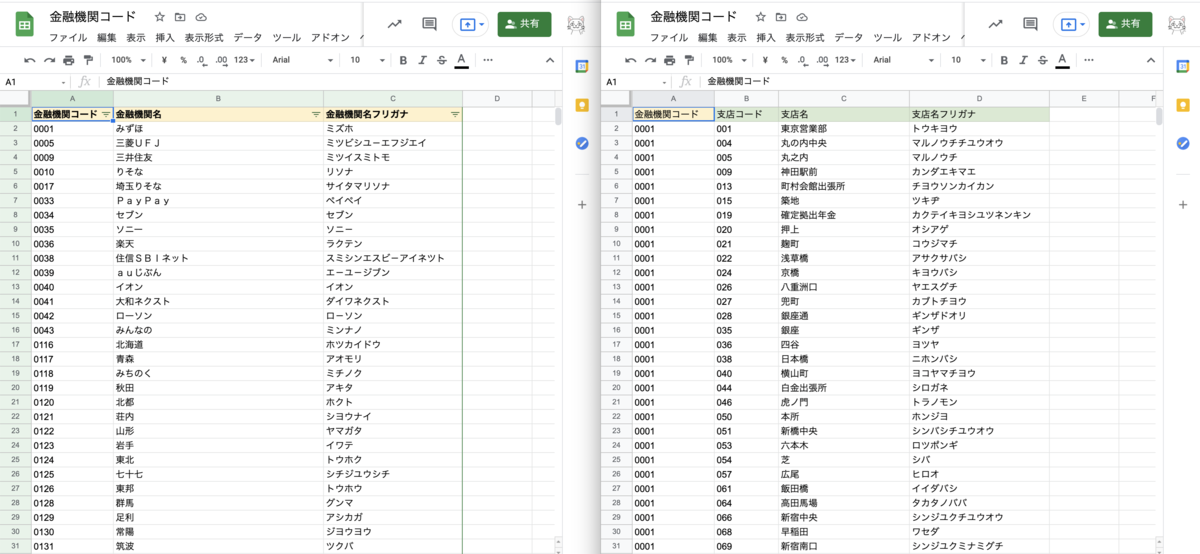Apply percent format in left window
Screen dimensions: 1200x554
(x=183, y=60)
